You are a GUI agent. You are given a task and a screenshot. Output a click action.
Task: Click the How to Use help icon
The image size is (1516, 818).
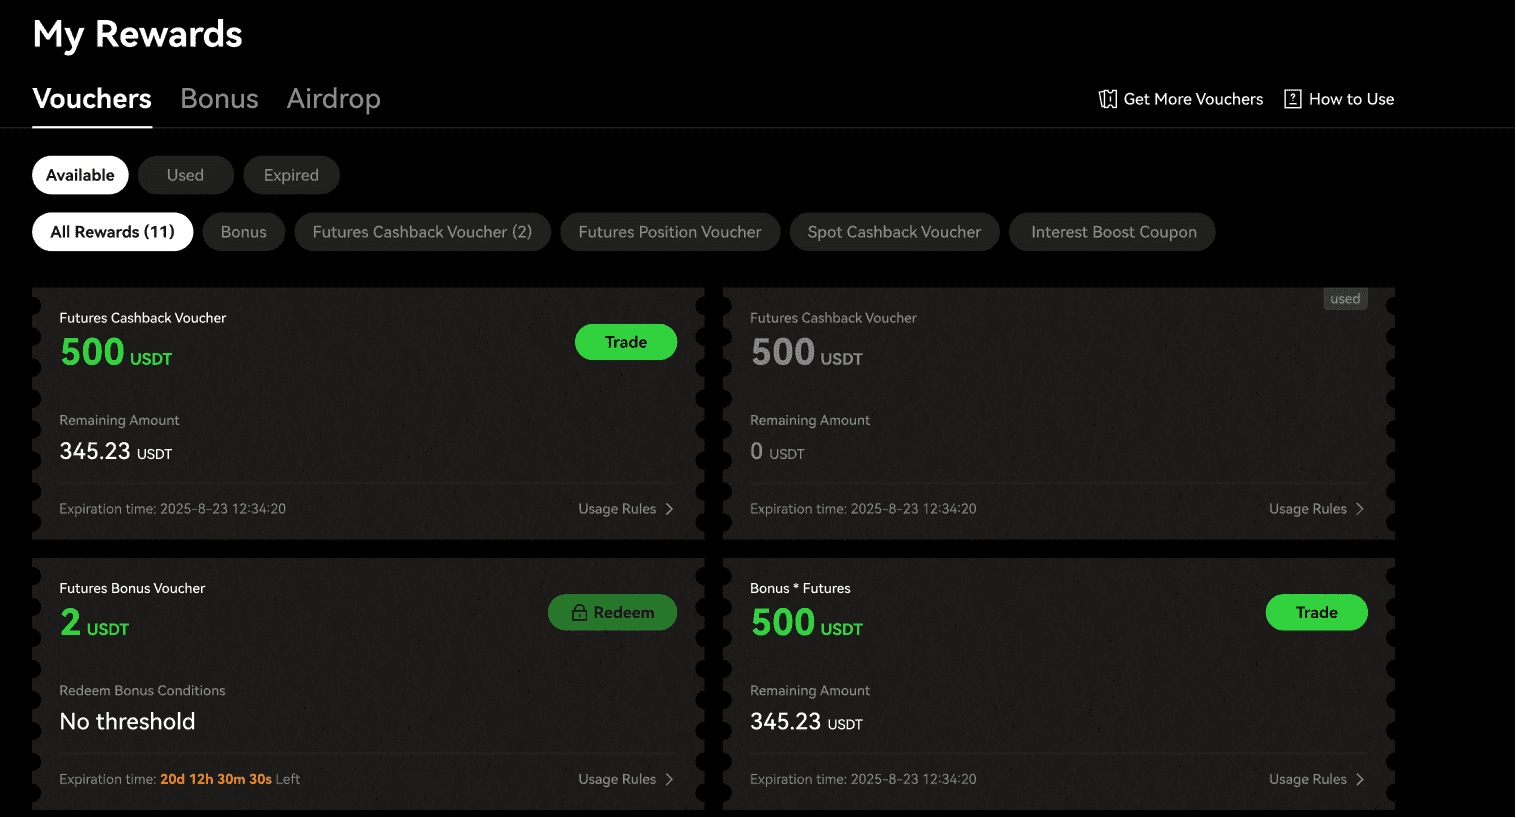(1292, 99)
